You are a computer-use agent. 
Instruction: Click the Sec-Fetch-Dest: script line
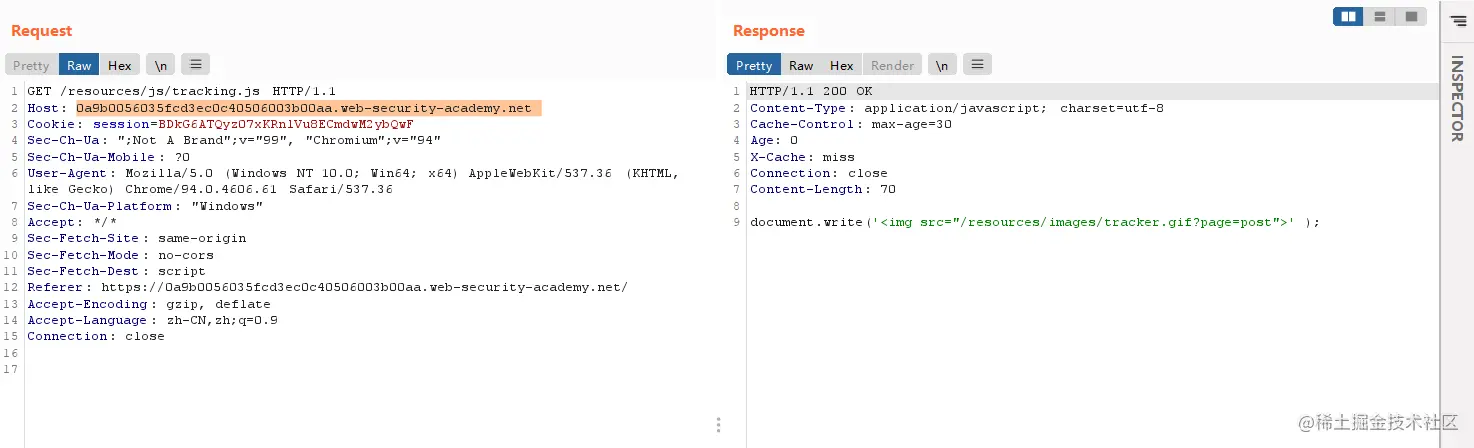point(116,271)
